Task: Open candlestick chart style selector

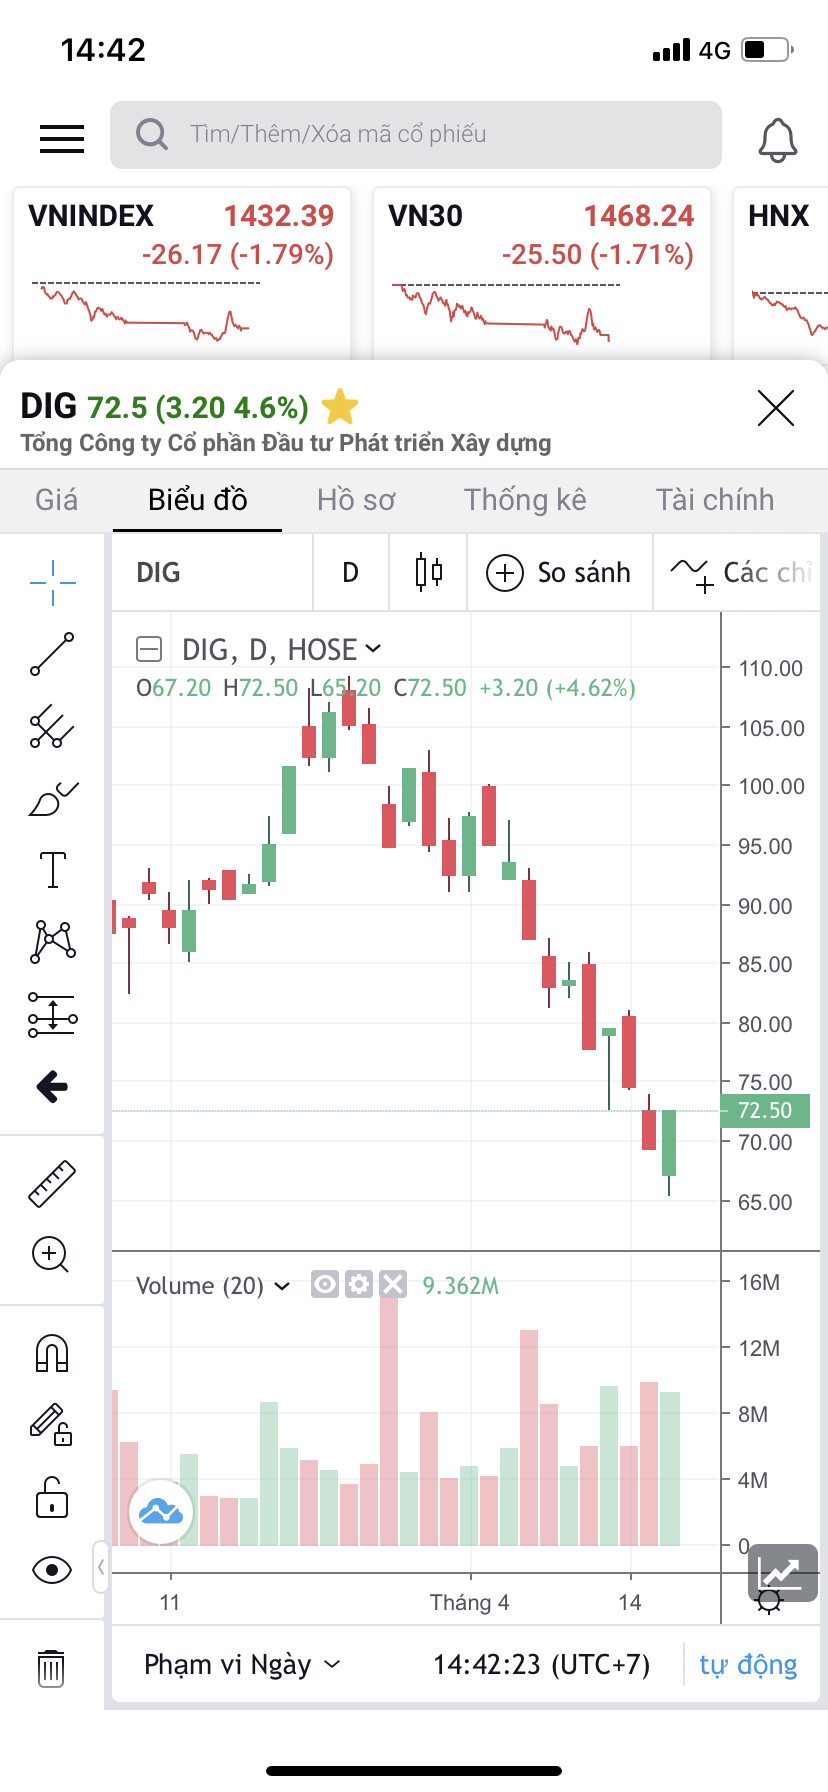Action: pyautogui.click(x=428, y=572)
